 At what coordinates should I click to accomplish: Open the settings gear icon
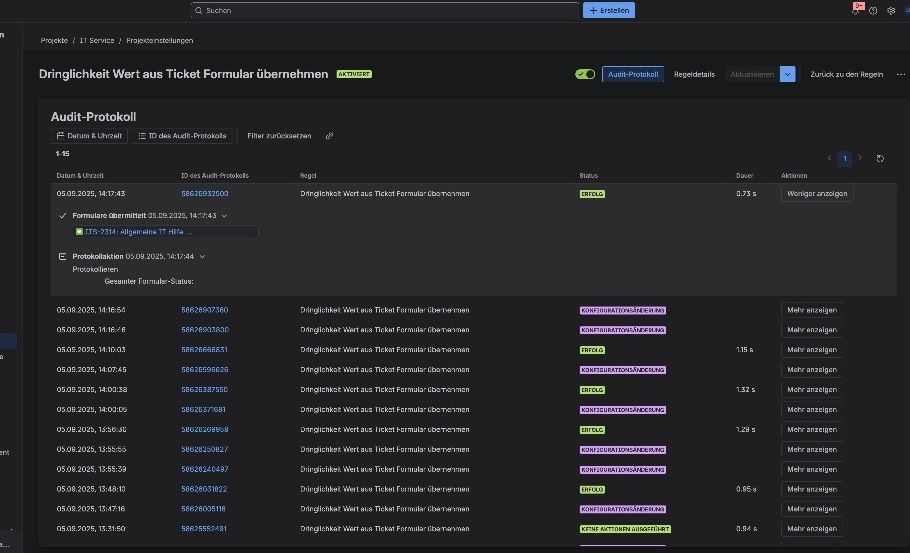click(891, 10)
